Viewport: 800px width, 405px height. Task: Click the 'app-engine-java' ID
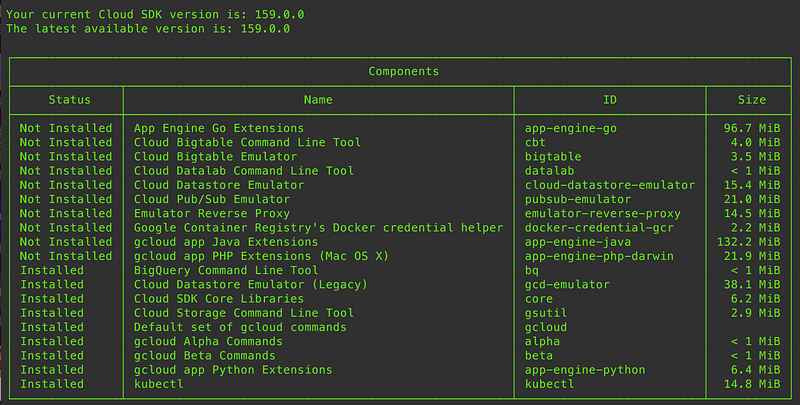578,243
